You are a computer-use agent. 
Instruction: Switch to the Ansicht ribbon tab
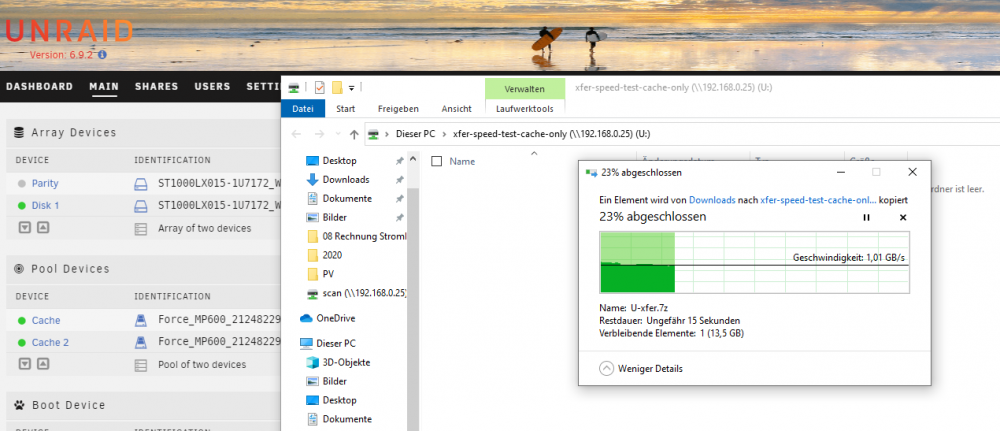(x=457, y=109)
